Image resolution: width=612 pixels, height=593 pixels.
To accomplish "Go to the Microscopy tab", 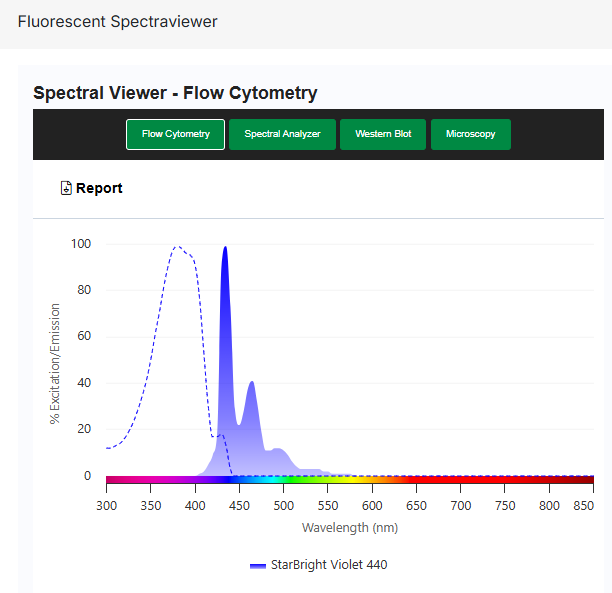I will point(470,134).
